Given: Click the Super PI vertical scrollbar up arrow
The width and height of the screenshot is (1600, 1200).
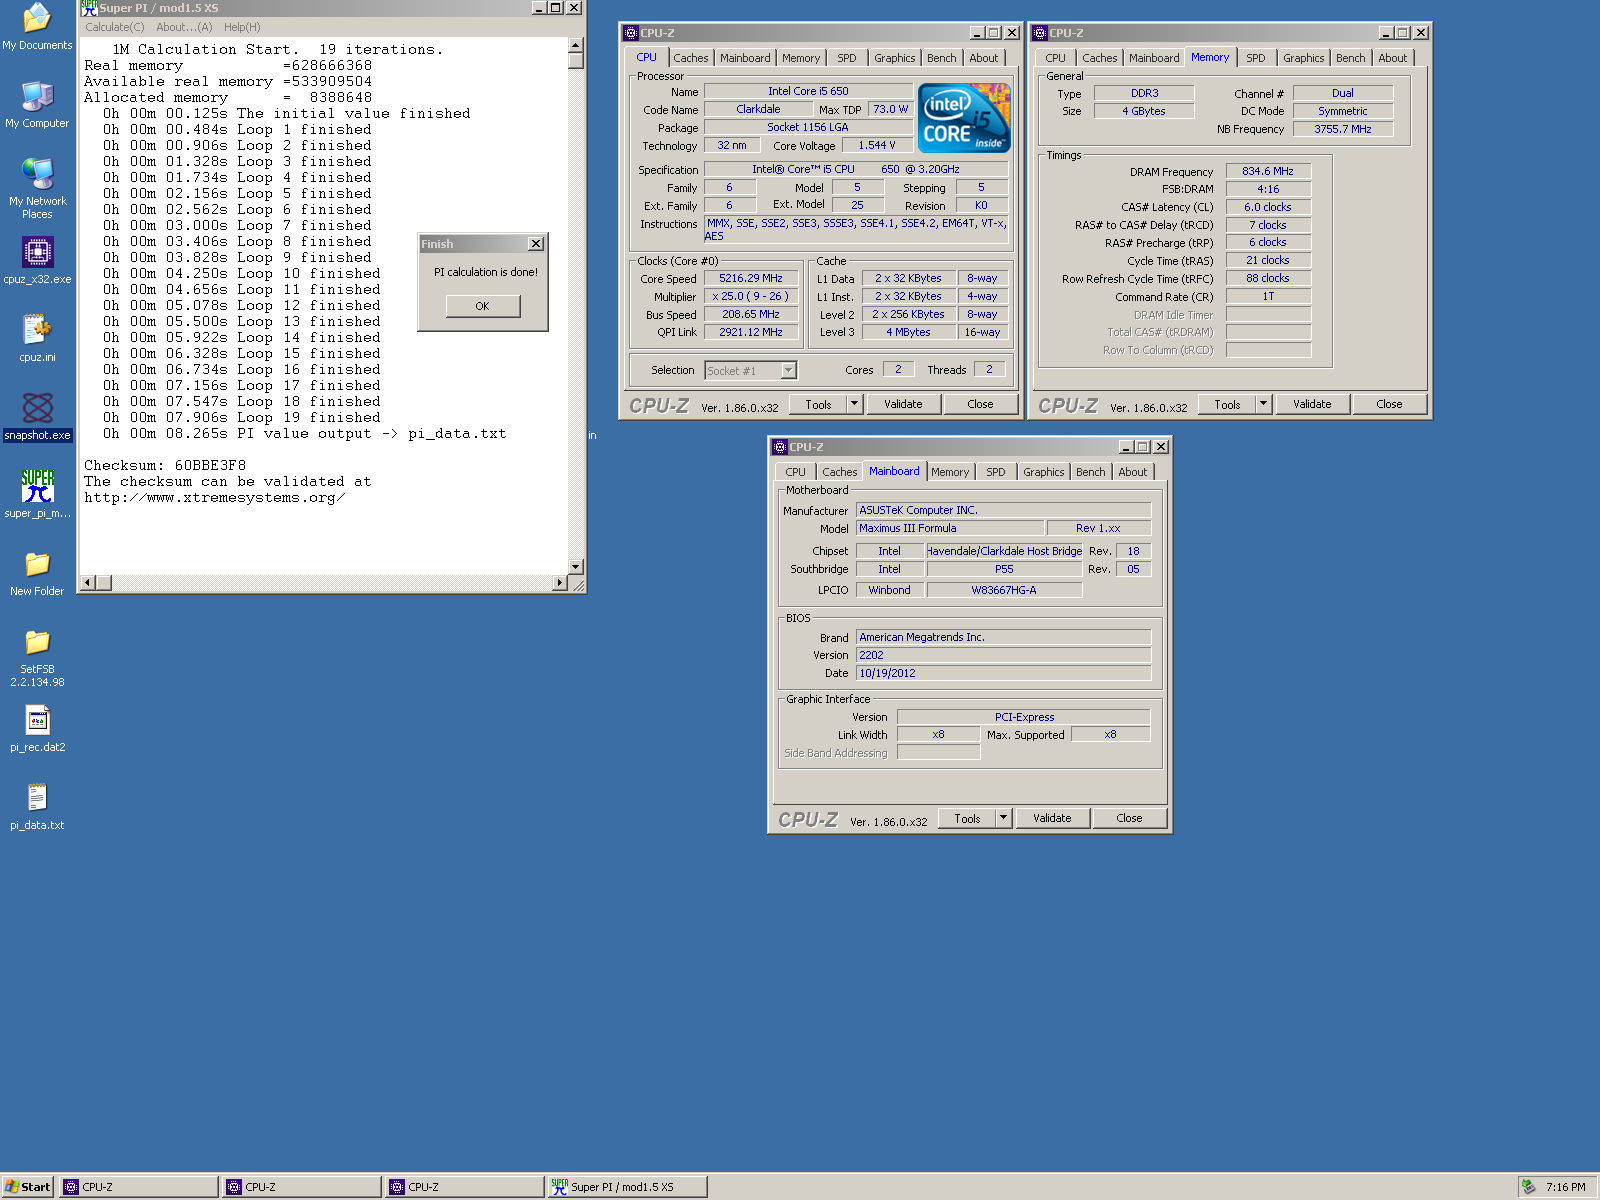Looking at the screenshot, I should [576, 45].
